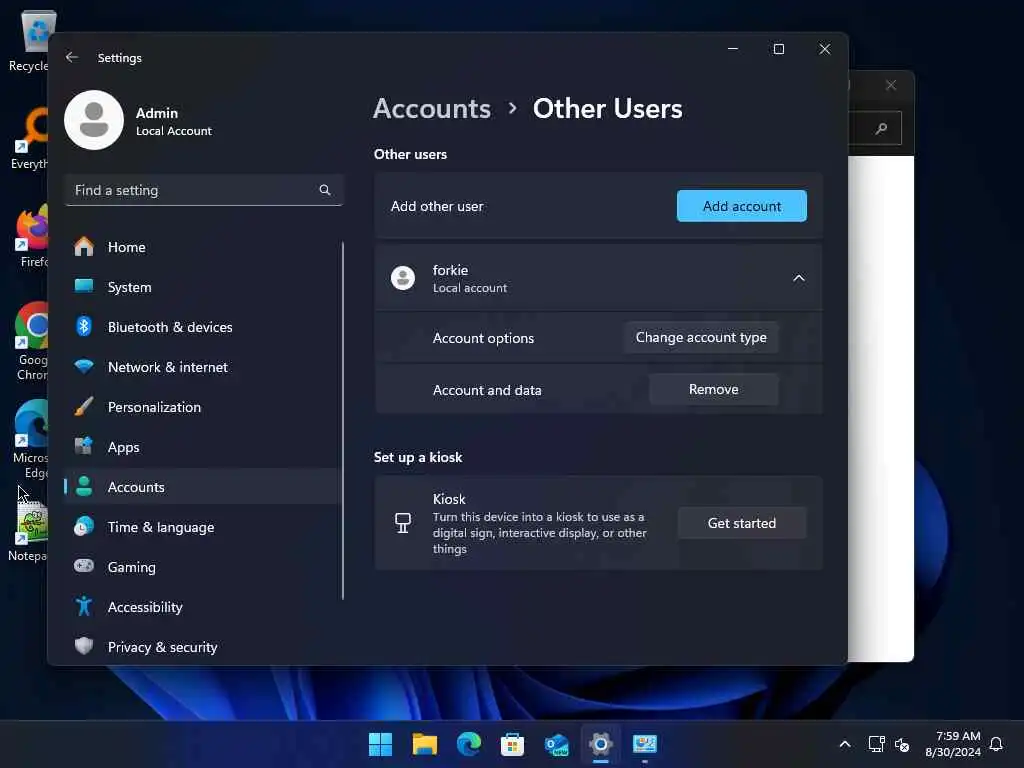Viewport: 1024px width, 768px height.
Task: Click the Bluetooth icon in the sidebar
Action: point(84,326)
